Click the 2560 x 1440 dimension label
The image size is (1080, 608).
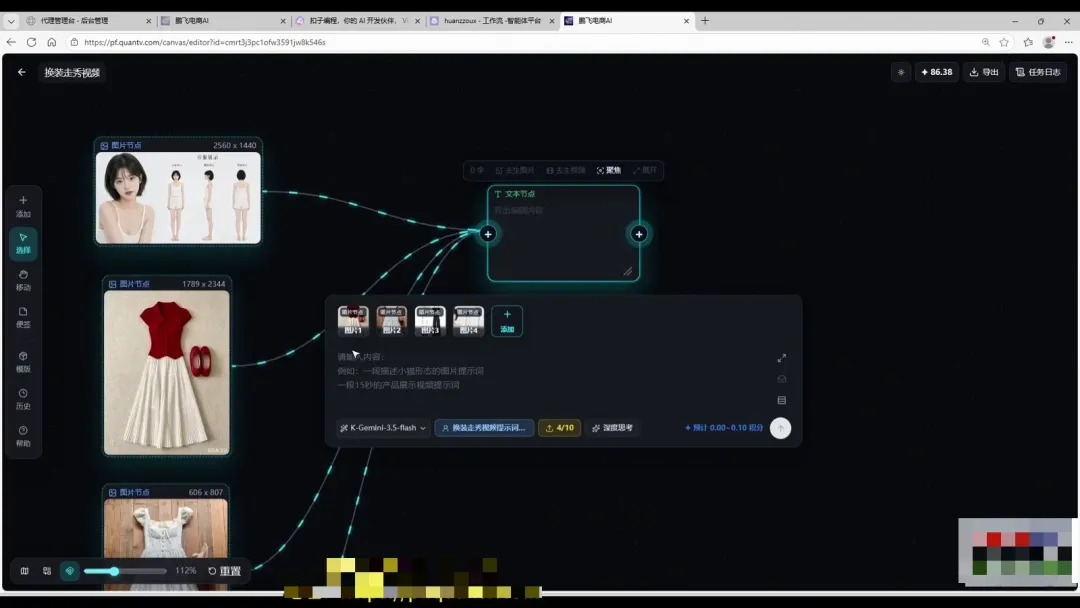pos(234,145)
